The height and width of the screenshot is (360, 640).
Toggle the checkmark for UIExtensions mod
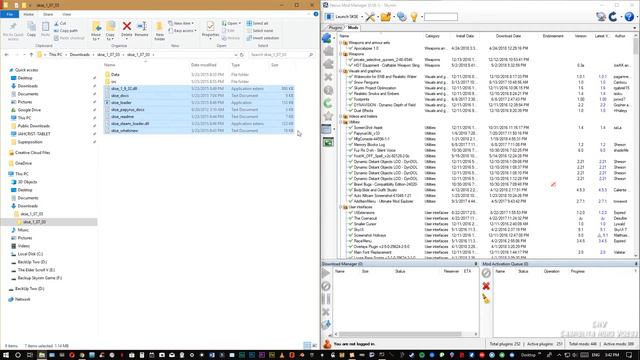pyautogui.click(x=350, y=213)
